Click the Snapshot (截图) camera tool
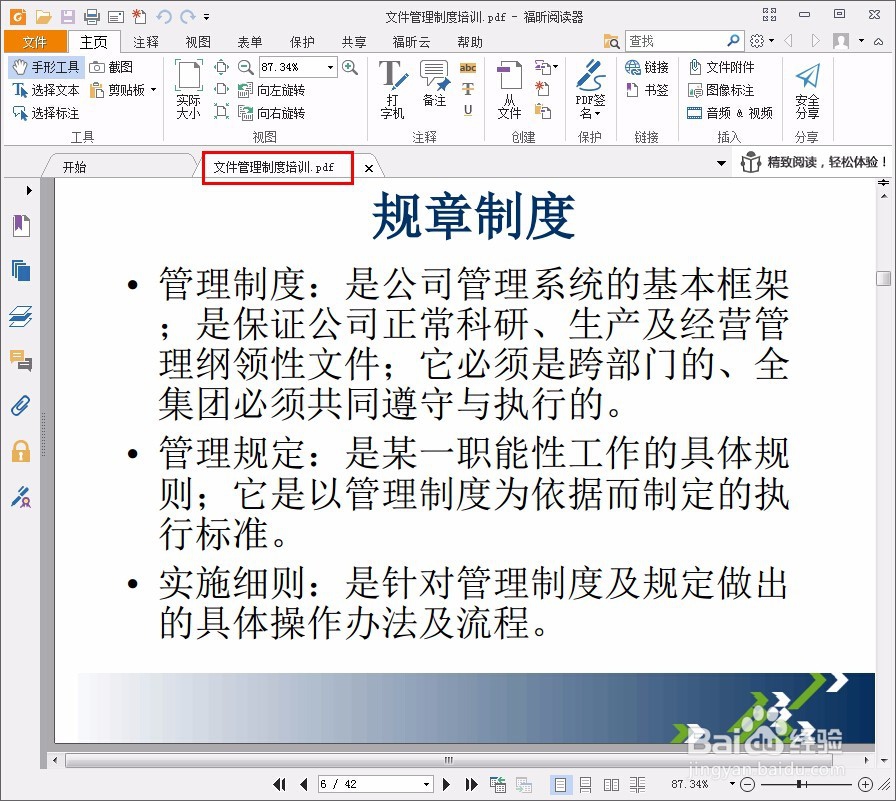 pyautogui.click(x=111, y=67)
